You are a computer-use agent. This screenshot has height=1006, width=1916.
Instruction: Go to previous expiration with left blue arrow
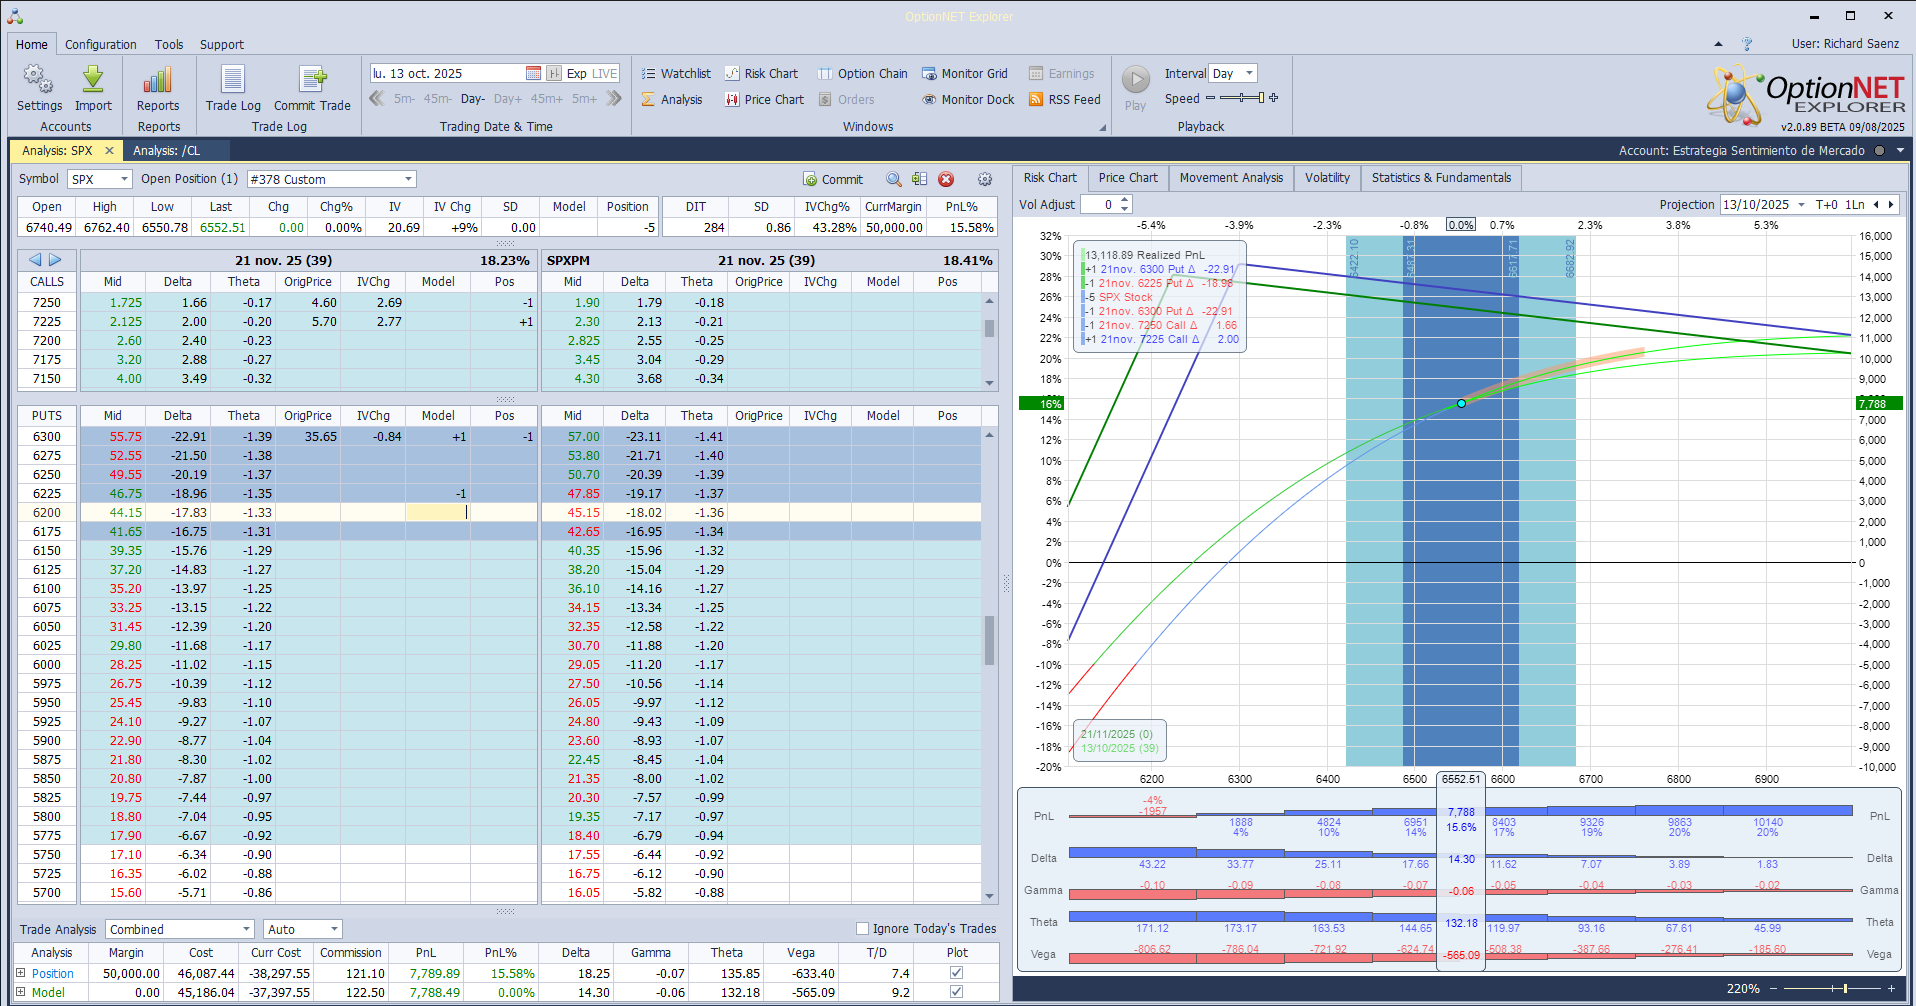[x=35, y=260]
